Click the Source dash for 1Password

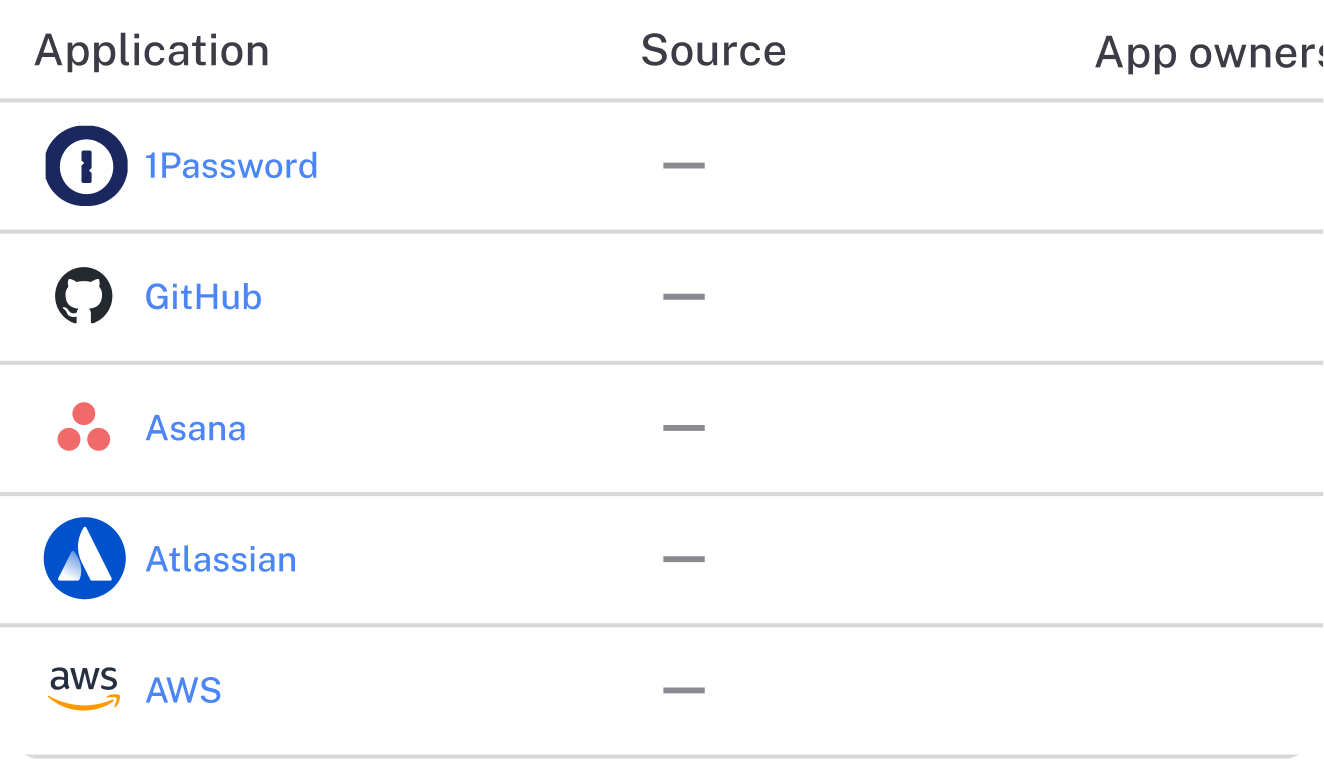pos(684,166)
